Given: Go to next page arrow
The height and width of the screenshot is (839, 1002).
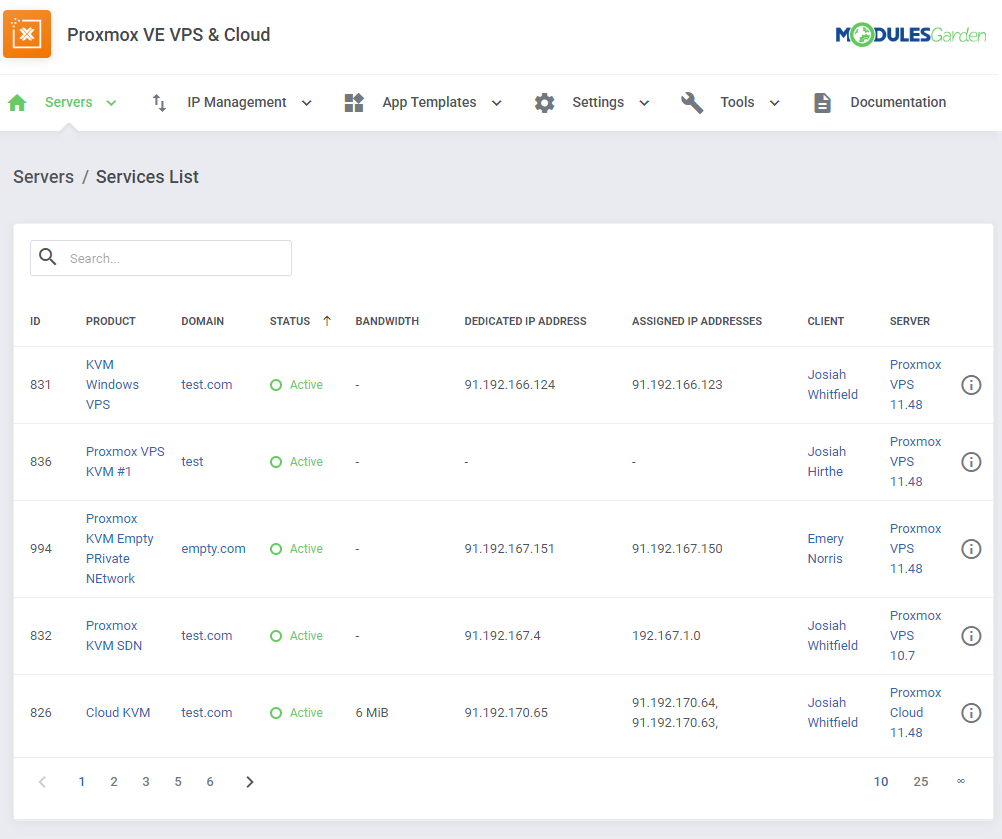Looking at the screenshot, I should point(250,781).
